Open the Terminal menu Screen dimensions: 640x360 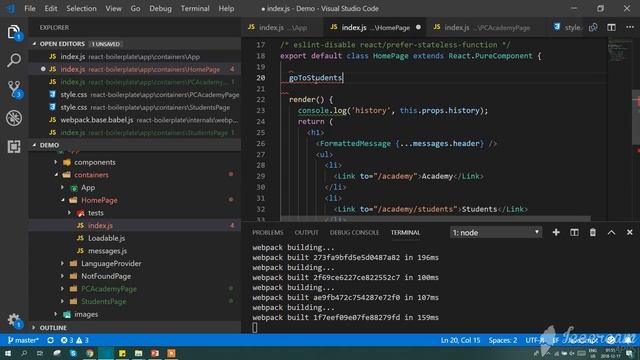tap(195, 8)
